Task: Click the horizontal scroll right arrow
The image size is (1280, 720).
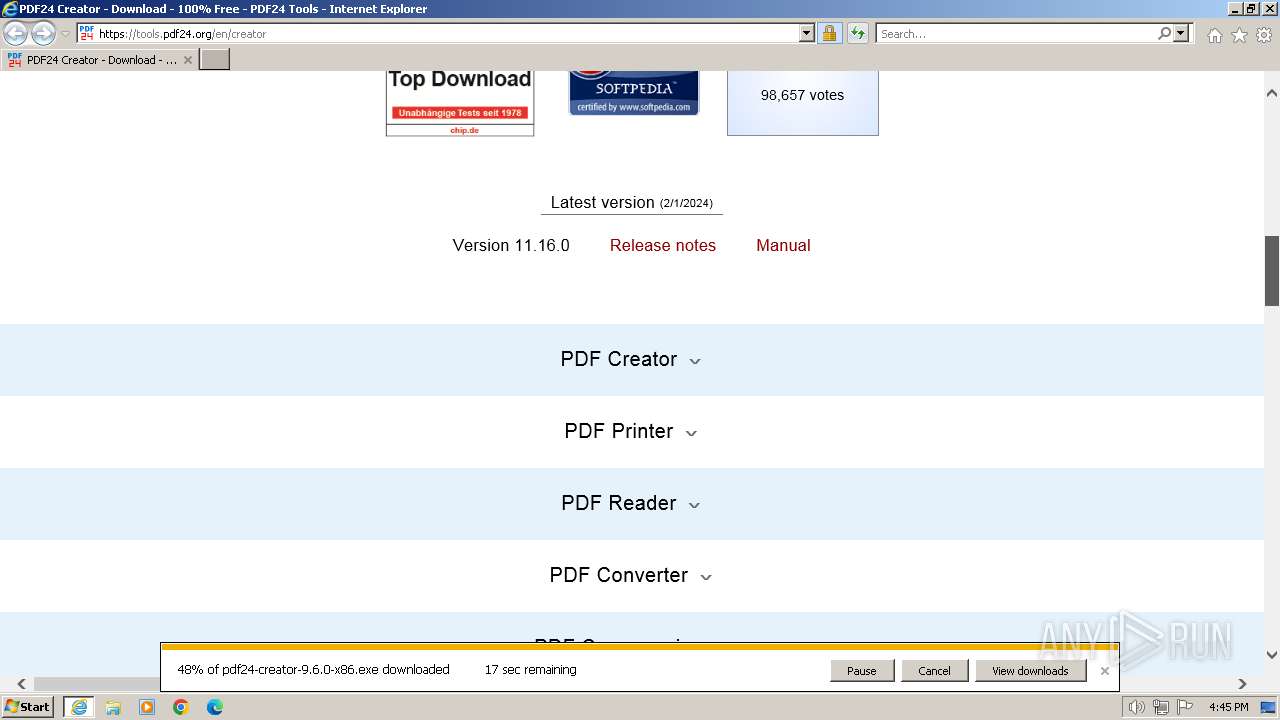Action: [x=1242, y=684]
